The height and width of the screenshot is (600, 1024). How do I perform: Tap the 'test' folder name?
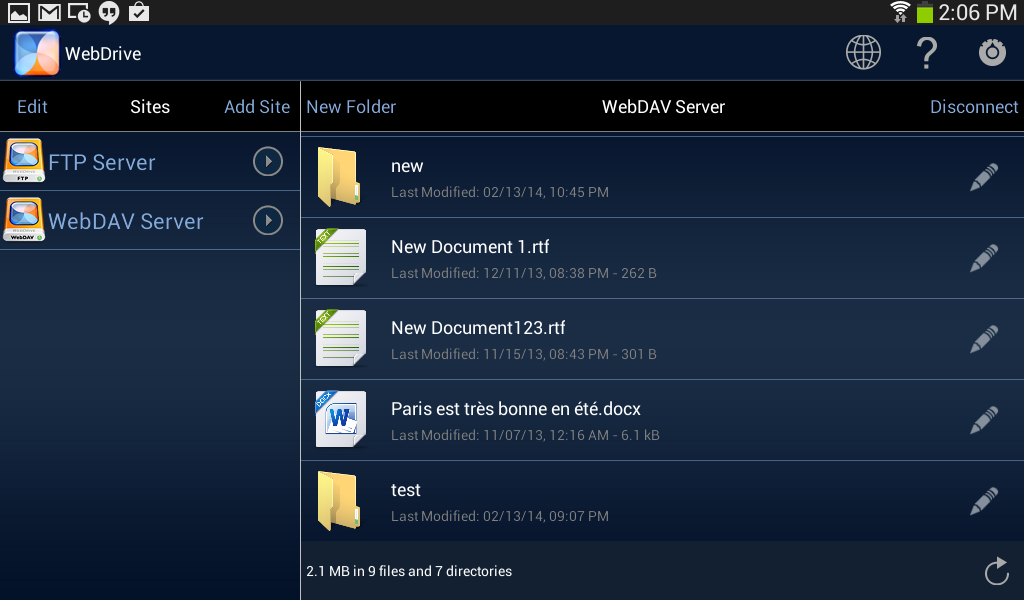406,490
